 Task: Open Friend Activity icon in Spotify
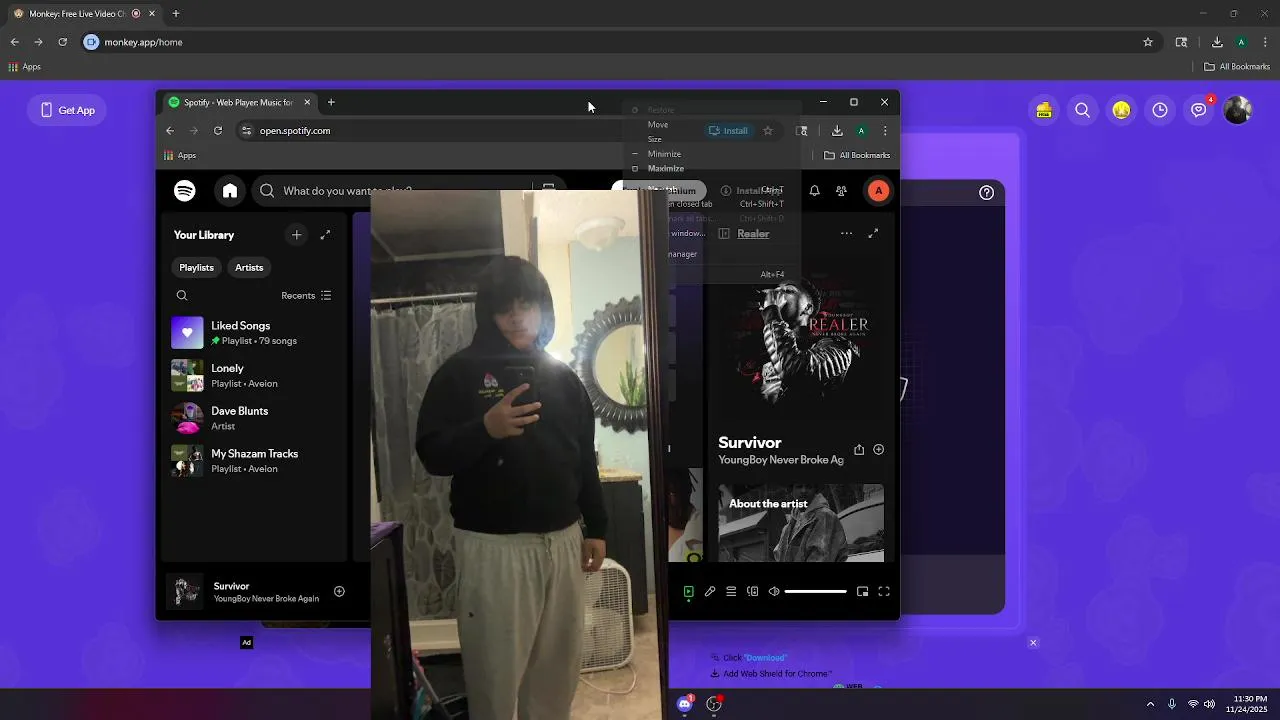[x=841, y=191]
